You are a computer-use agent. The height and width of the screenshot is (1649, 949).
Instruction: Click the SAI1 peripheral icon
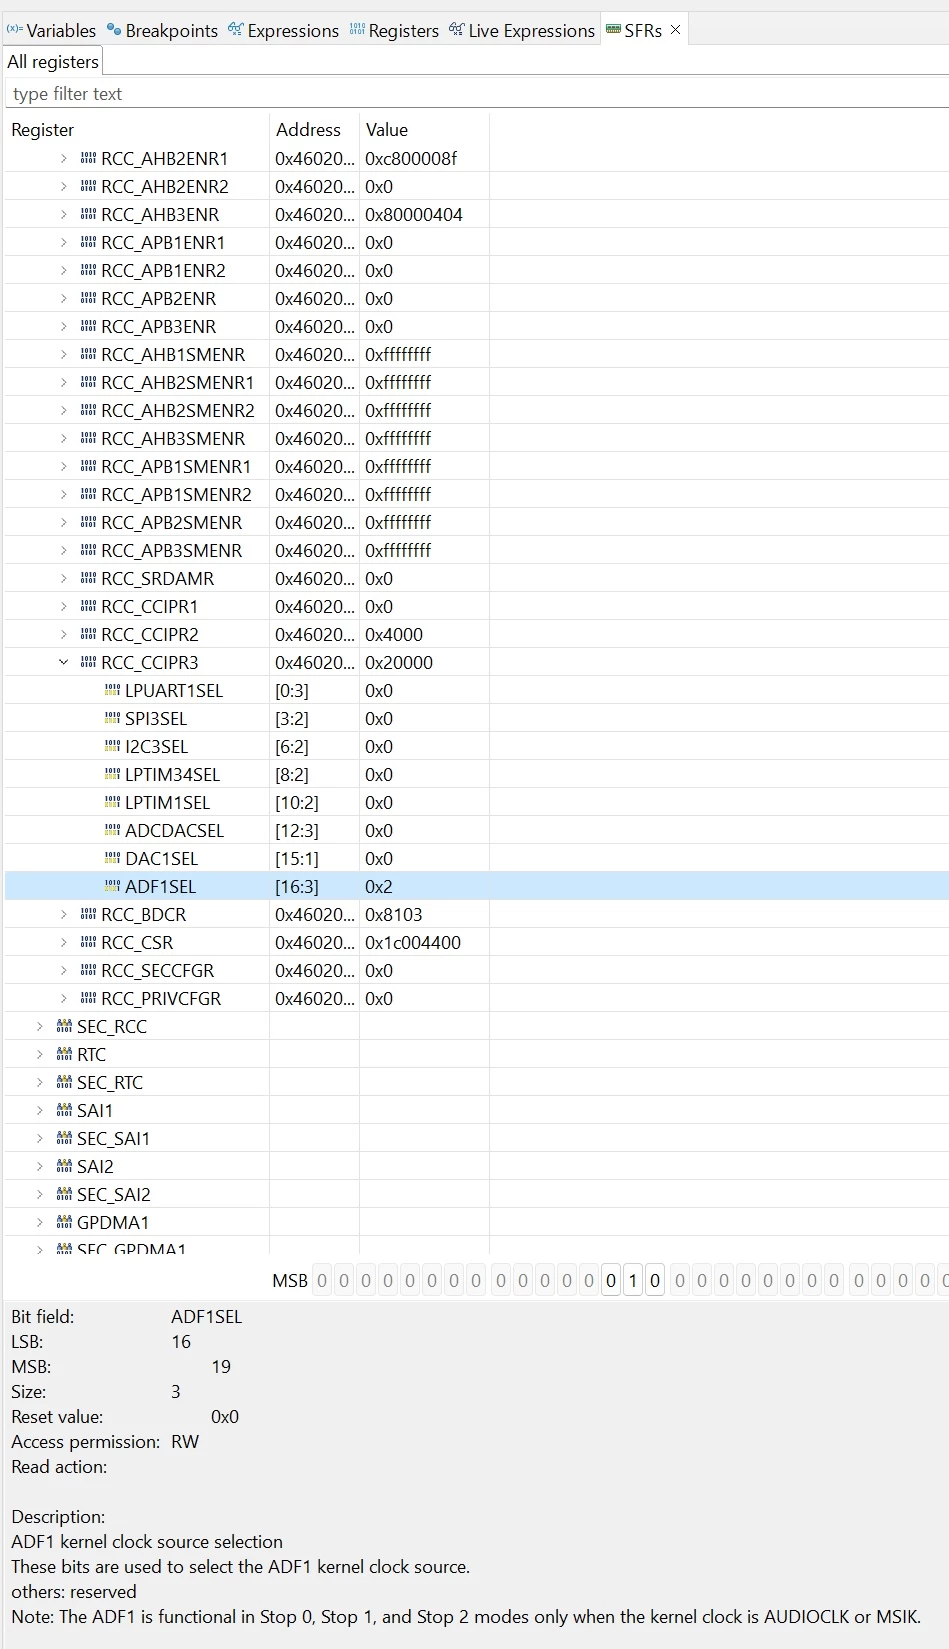[64, 1110]
